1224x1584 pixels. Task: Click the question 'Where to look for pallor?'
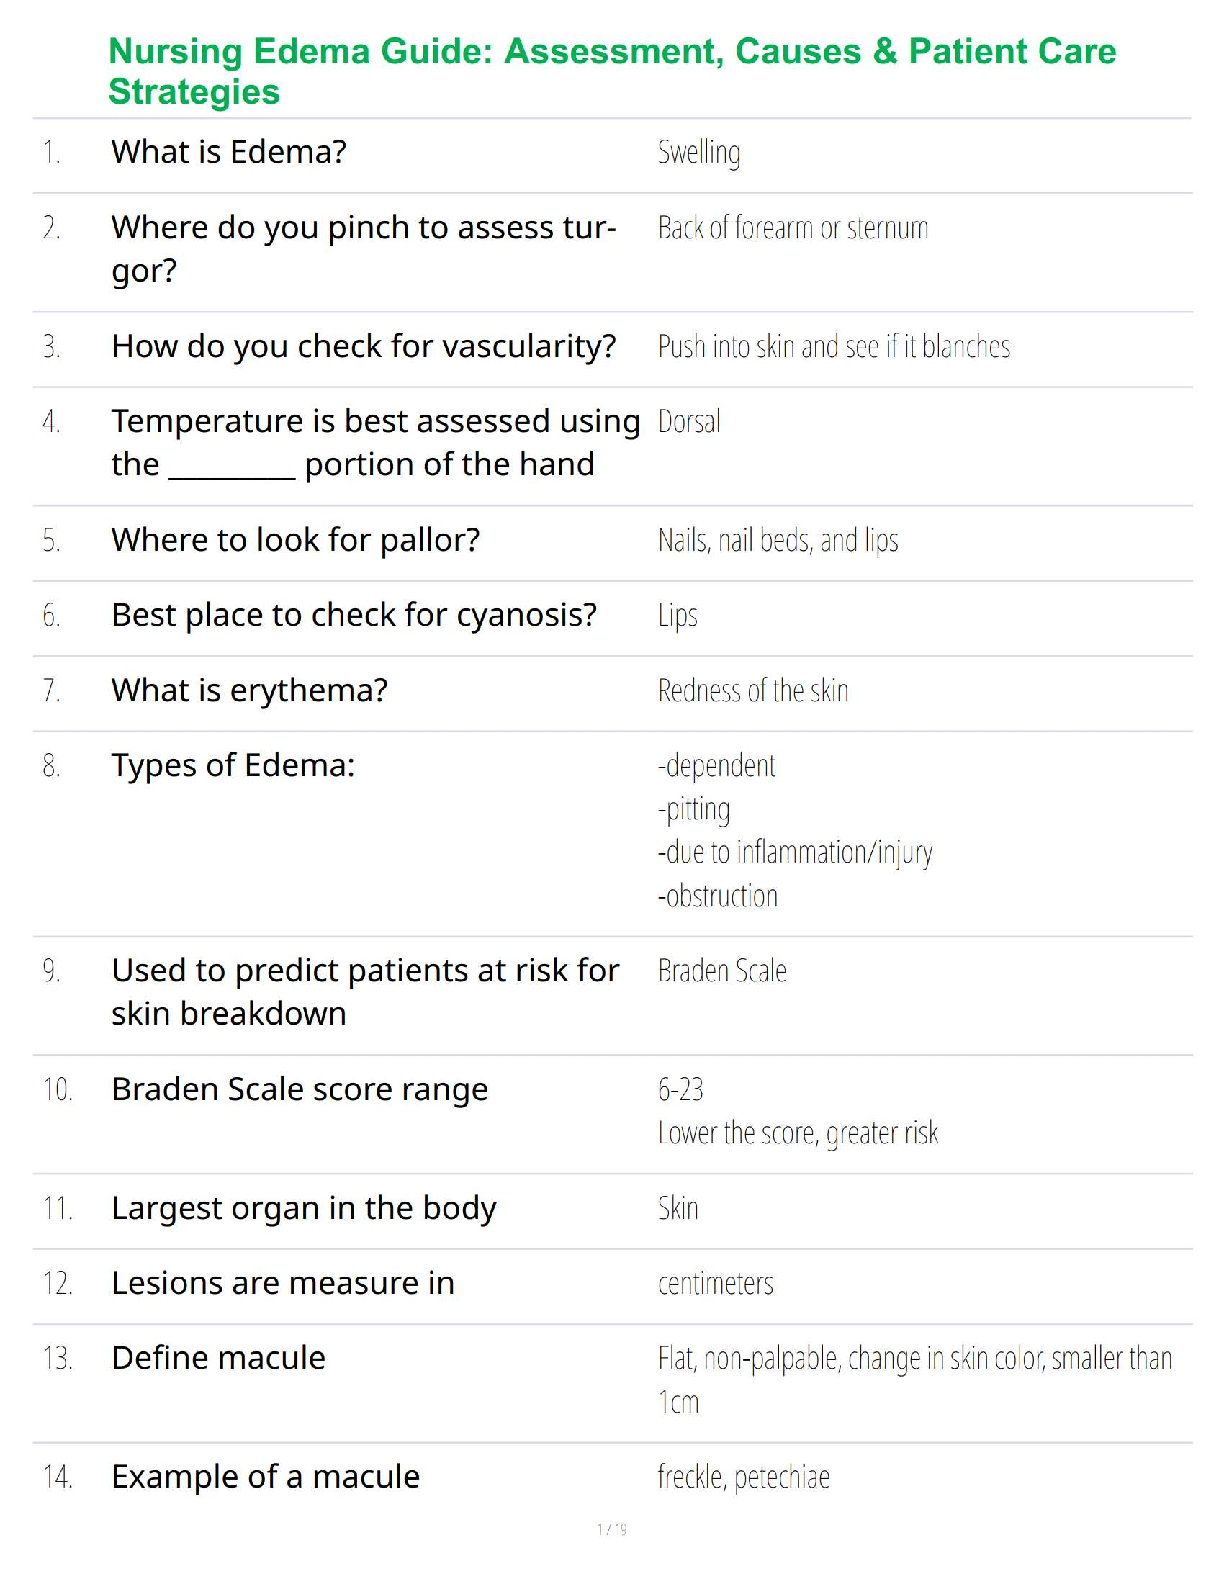(x=295, y=540)
